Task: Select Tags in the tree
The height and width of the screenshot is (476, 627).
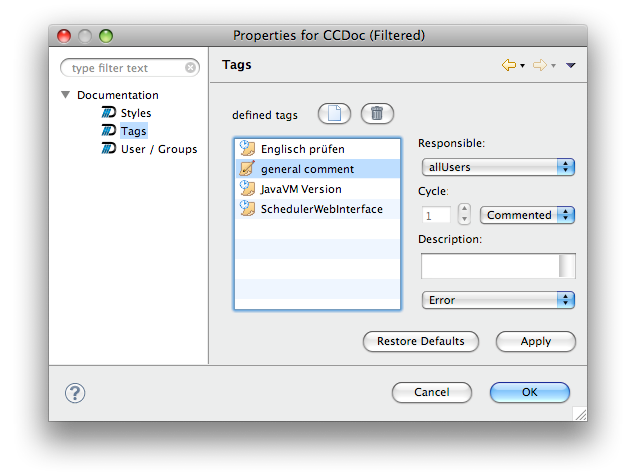Action: click(x=134, y=131)
